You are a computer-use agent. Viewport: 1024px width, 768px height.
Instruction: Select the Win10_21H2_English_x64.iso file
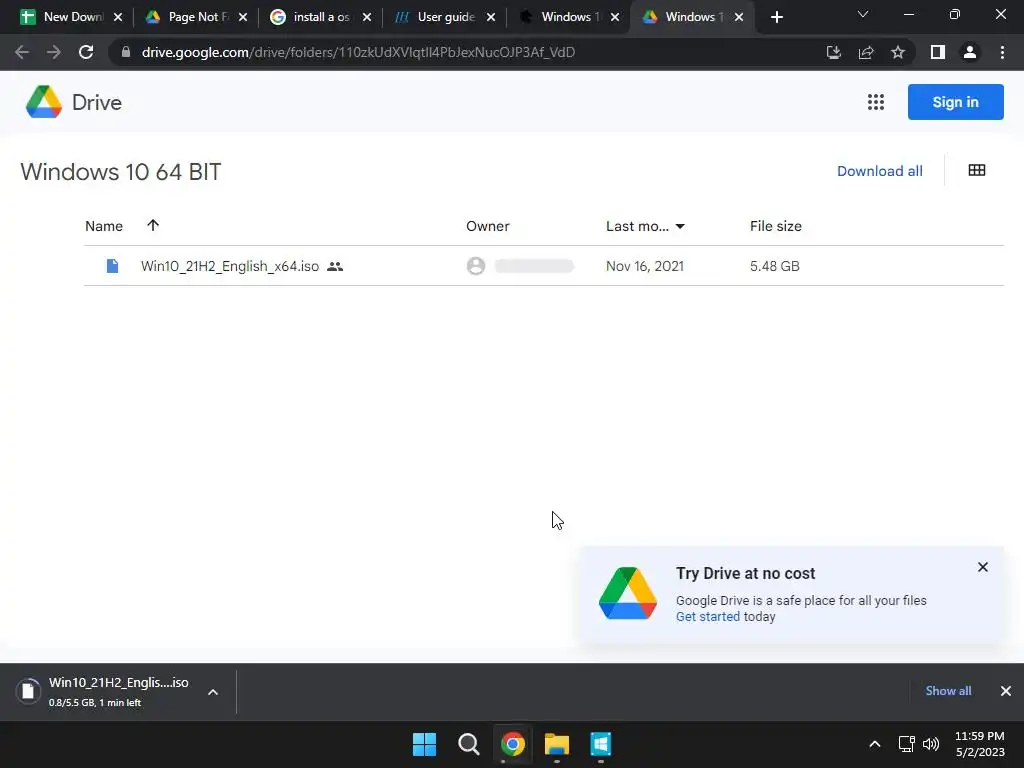tap(543, 266)
